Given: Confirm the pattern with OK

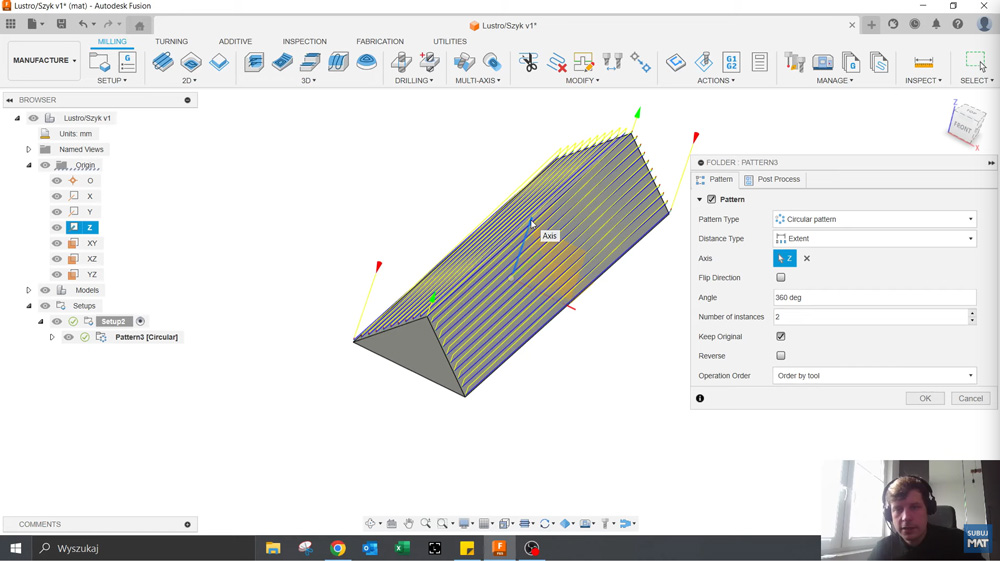Looking at the screenshot, I should tap(925, 398).
